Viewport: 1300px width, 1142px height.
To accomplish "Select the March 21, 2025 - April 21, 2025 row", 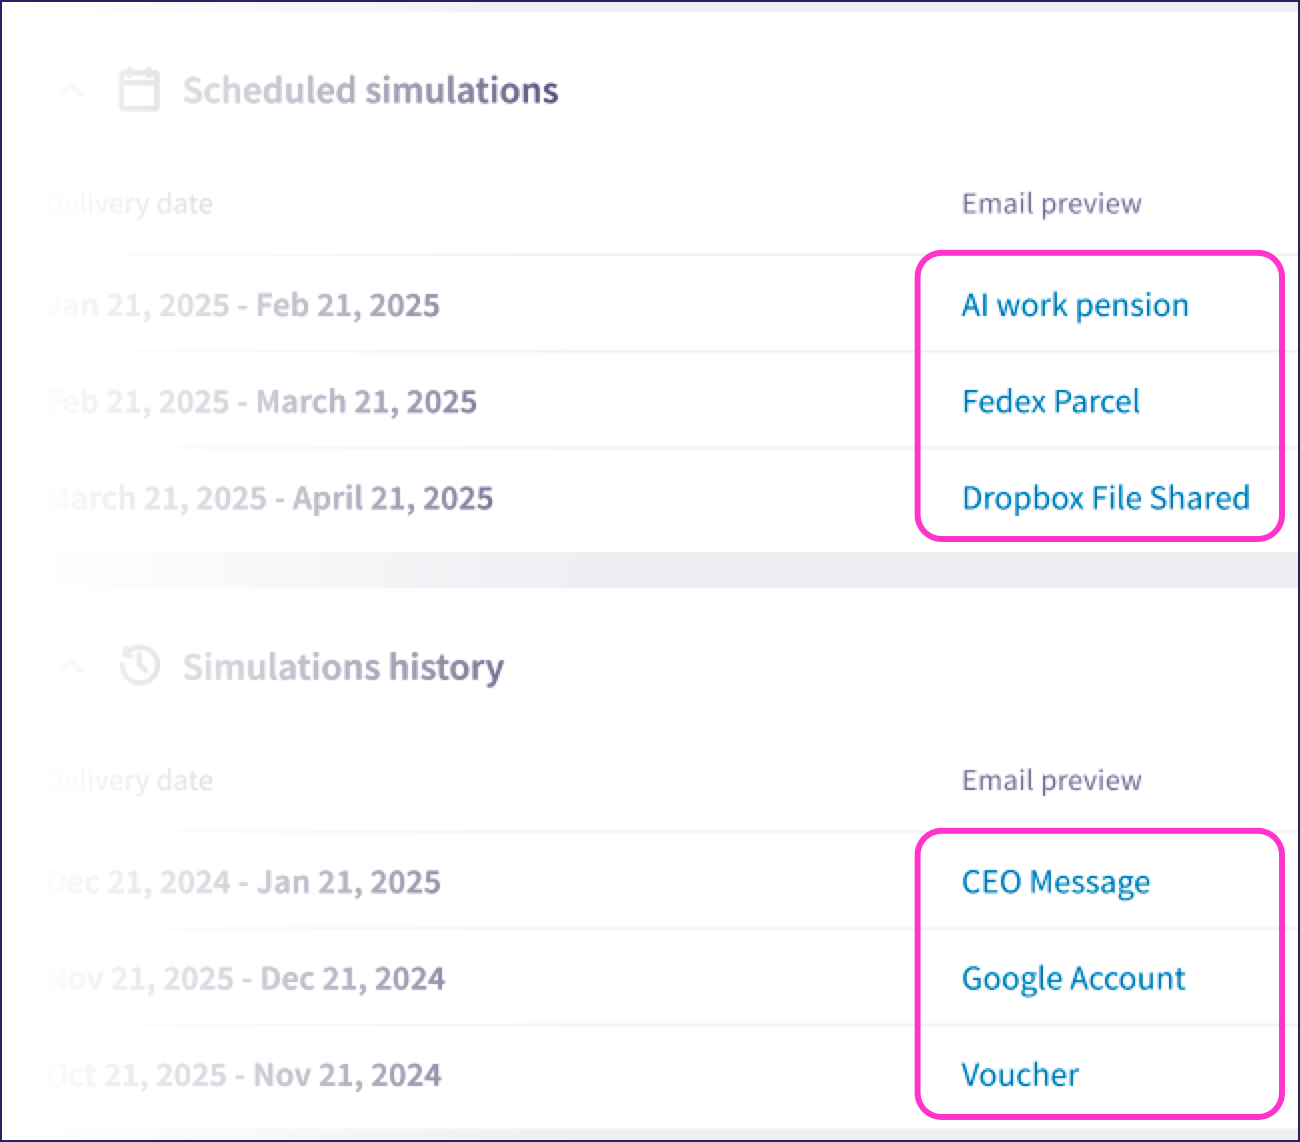I will pos(271,498).
